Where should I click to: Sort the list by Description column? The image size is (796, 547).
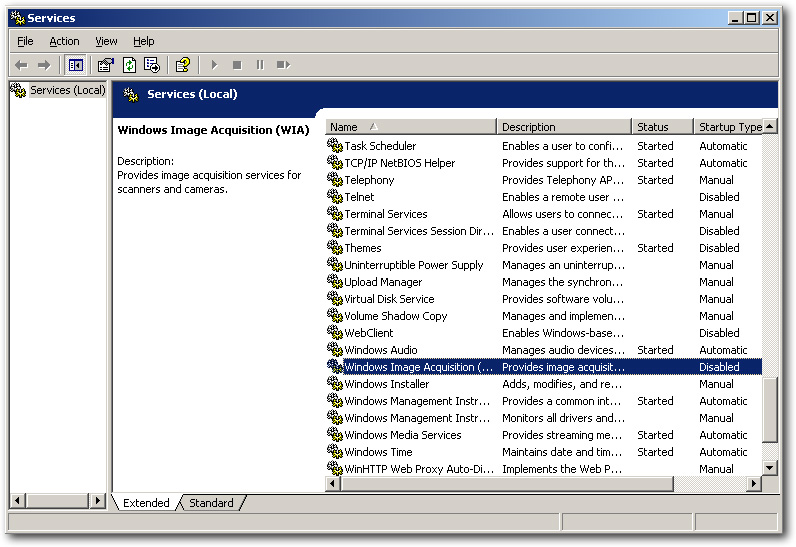click(563, 127)
